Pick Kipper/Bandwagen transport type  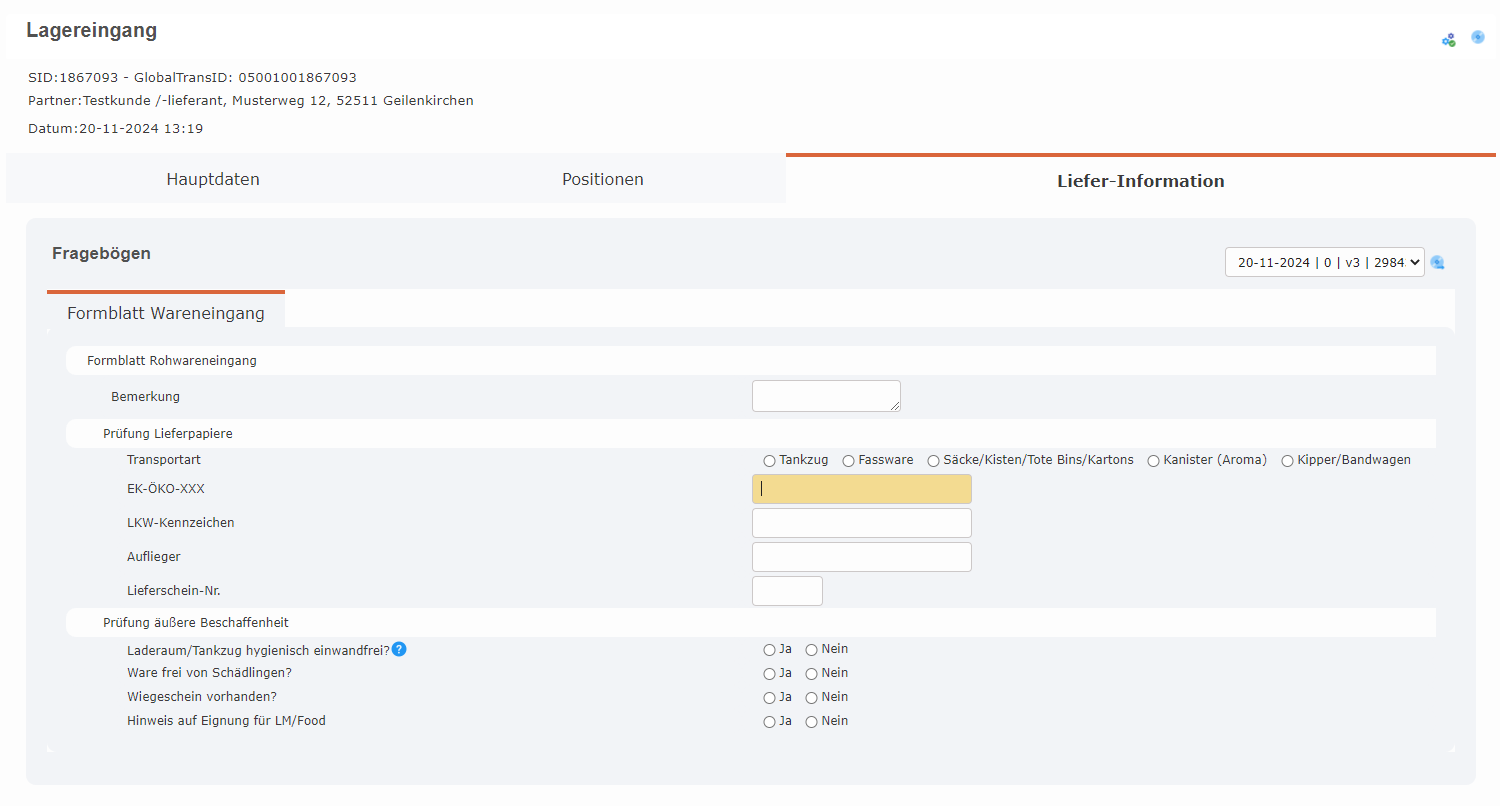pos(1287,461)
